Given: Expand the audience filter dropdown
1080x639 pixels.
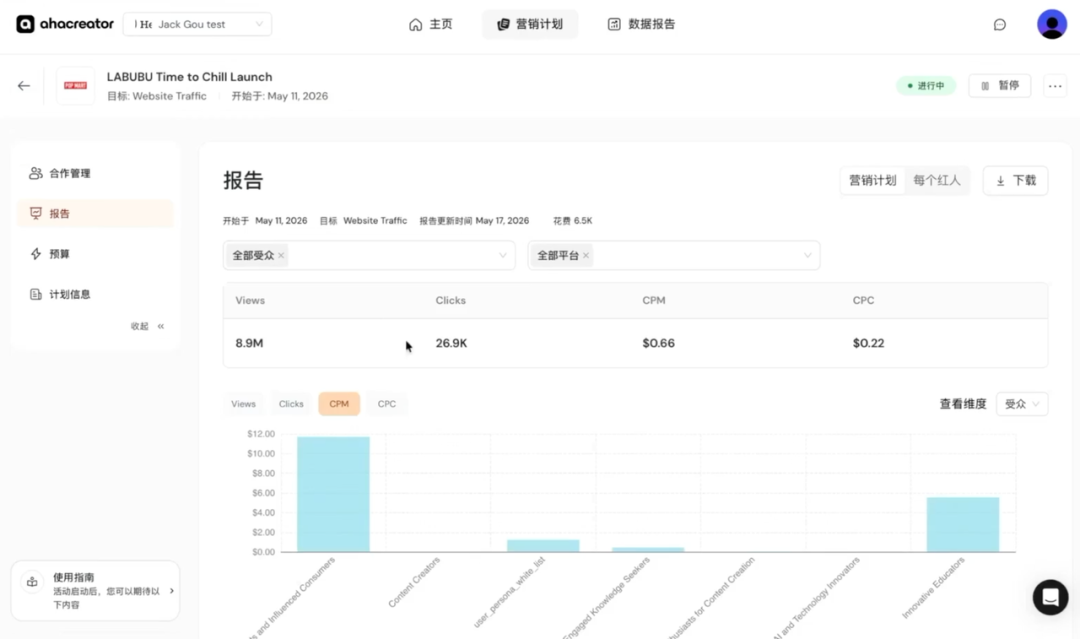Looking at the screenshot, I should (503, 255).
